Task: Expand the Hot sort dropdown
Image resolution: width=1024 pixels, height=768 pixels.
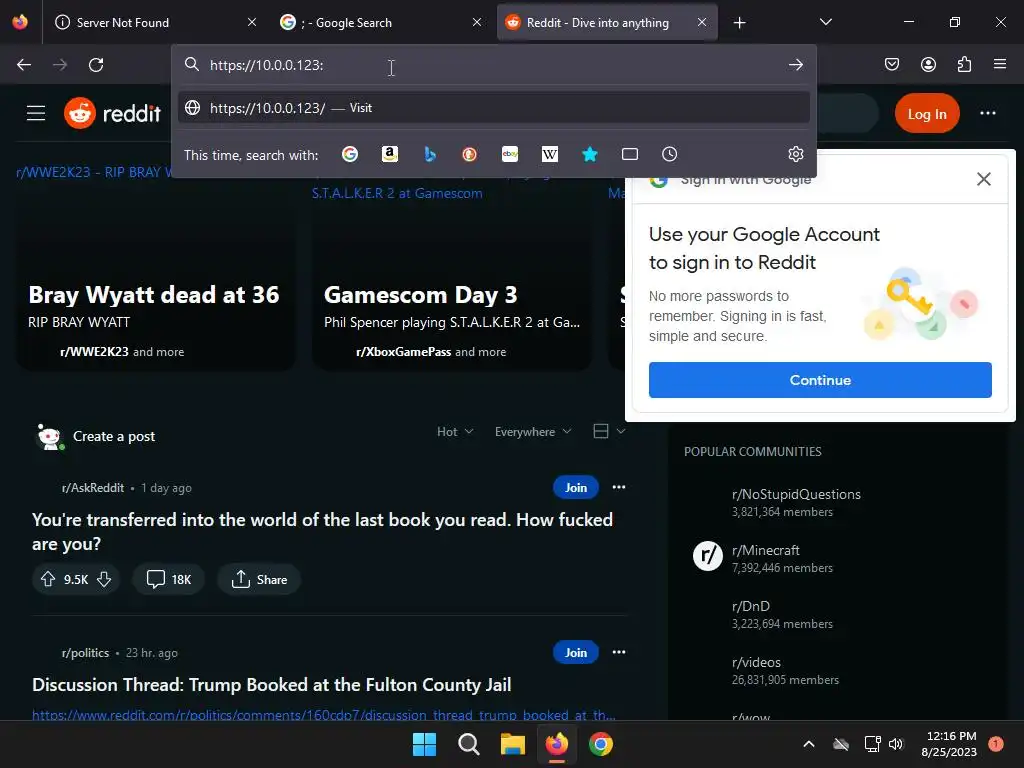Action: tap(455, 432)
